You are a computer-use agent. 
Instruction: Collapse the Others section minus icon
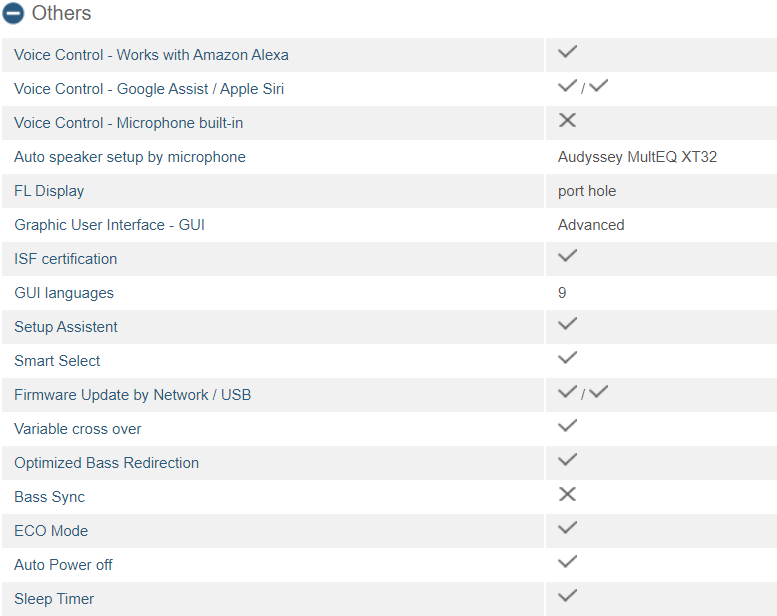[13, 13]
